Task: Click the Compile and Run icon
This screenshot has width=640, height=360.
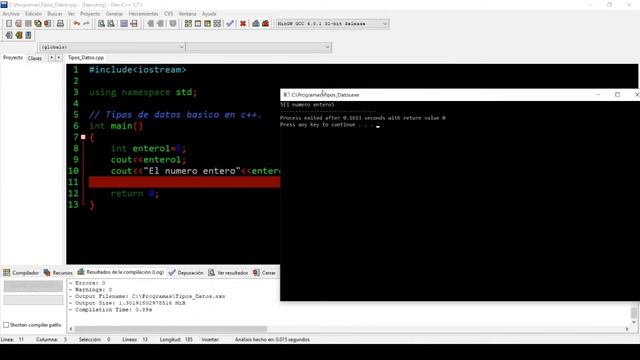Action: [207, 24]
